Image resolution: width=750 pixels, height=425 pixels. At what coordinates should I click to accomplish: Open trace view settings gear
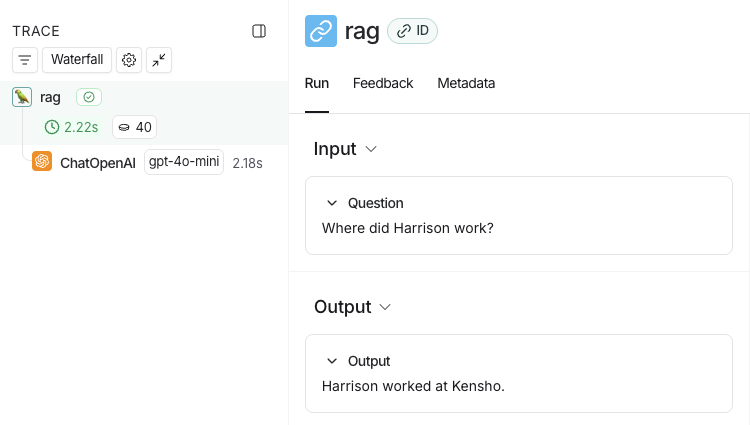(x=129, y=60)
